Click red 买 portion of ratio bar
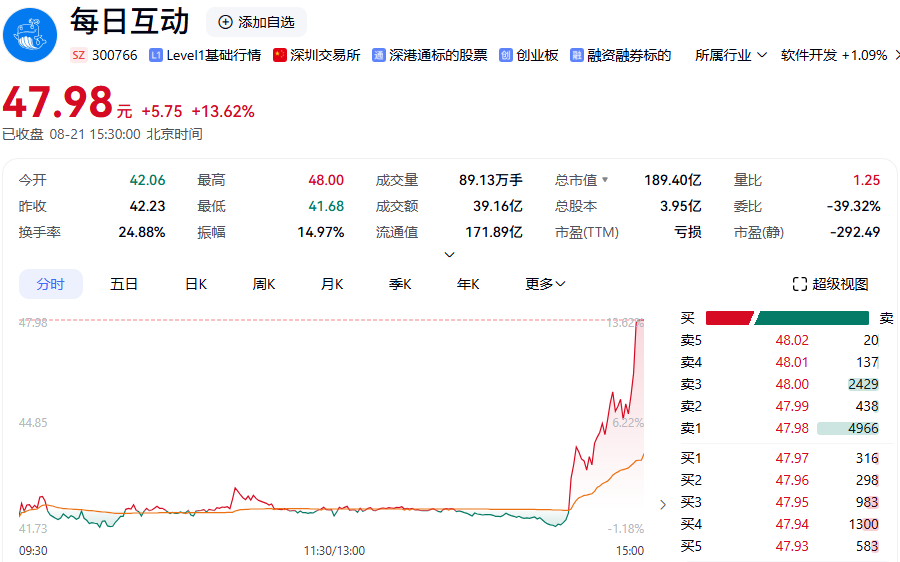 tap(729, 318)
